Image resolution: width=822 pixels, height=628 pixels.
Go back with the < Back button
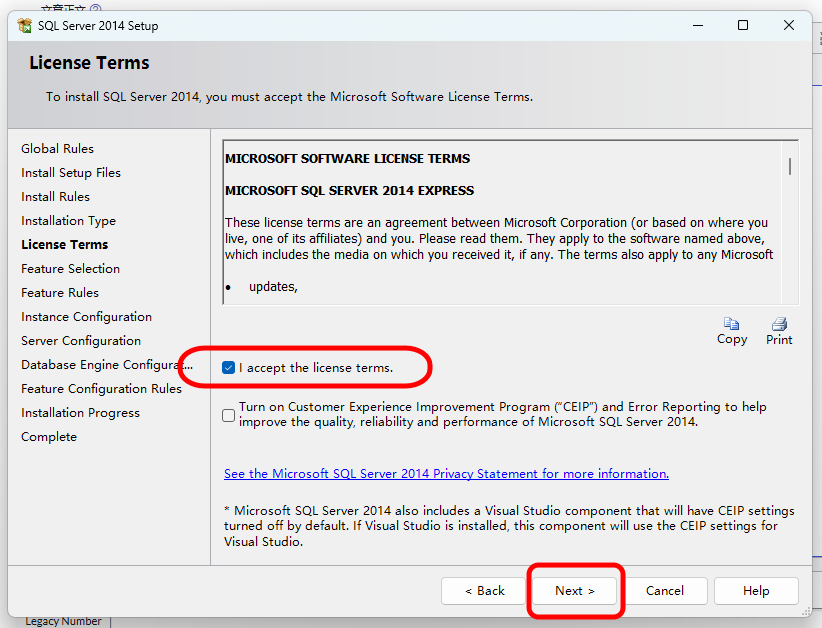click(484, 591)
